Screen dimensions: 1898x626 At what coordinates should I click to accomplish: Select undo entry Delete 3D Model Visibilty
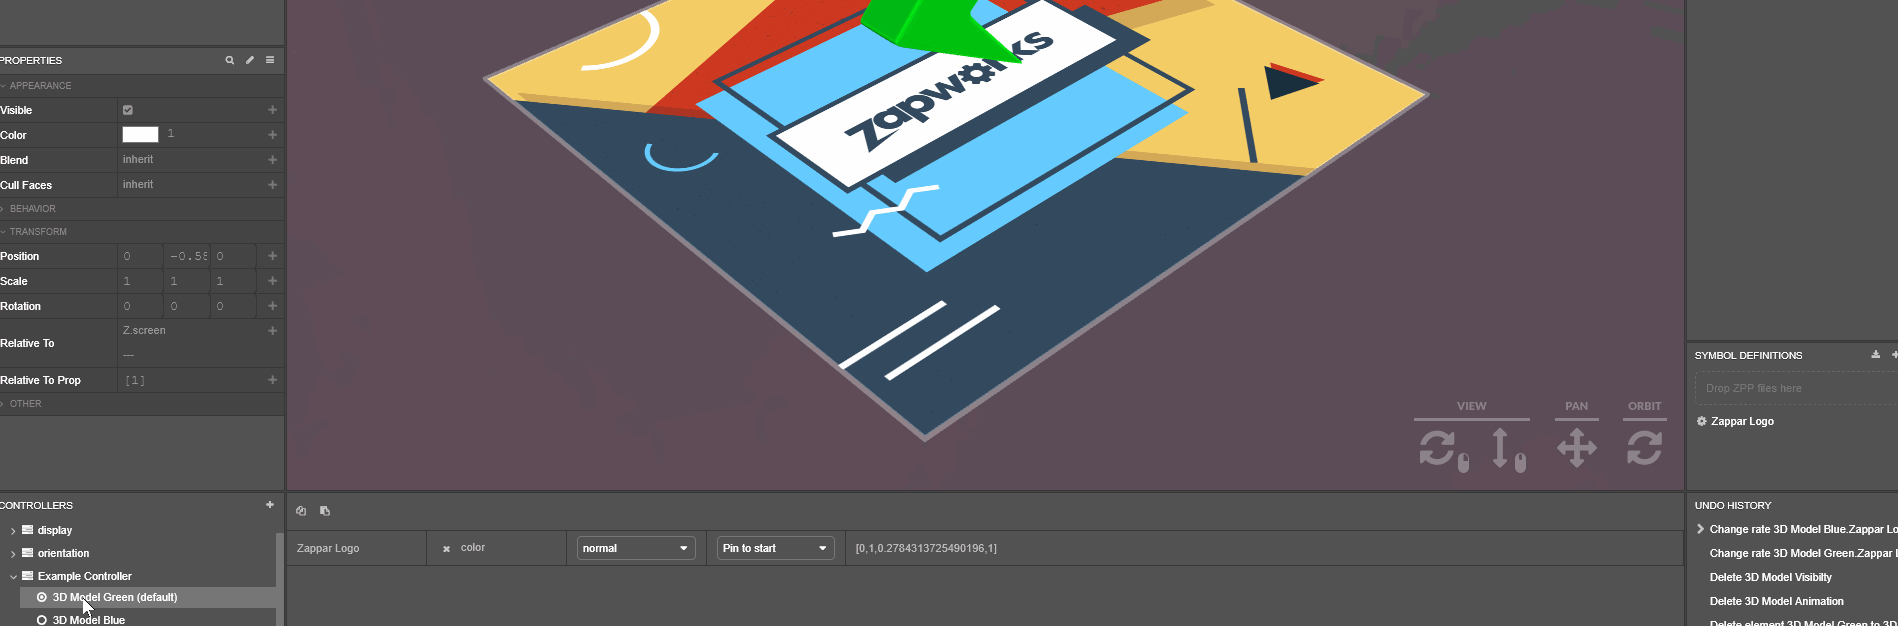[1771, 577]
